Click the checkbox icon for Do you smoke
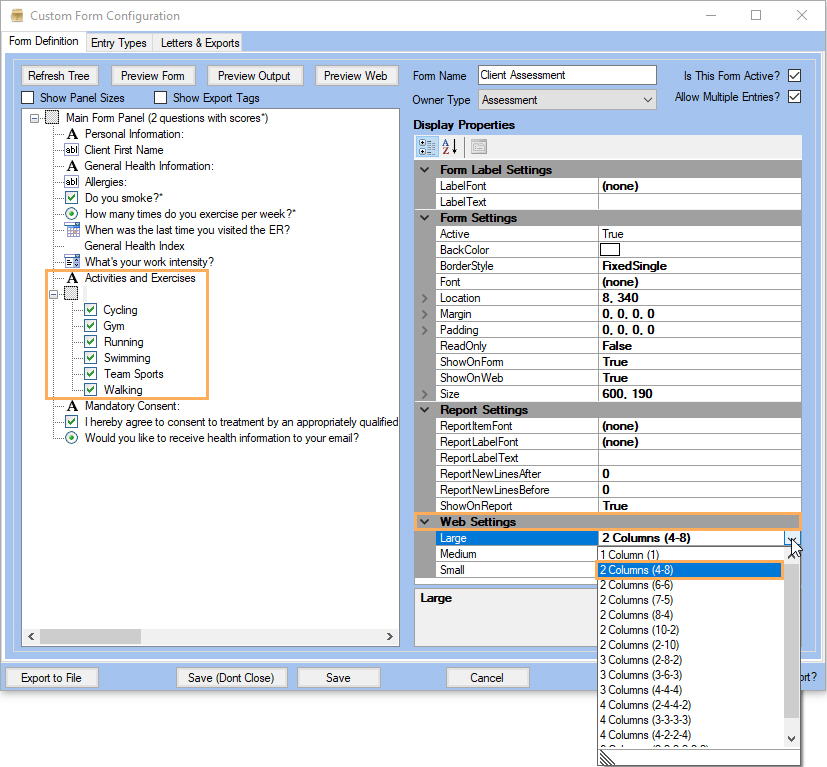Image resolution: width=827 pixels, height=767 pixels. pyautogui.click(x=72, y=198)
